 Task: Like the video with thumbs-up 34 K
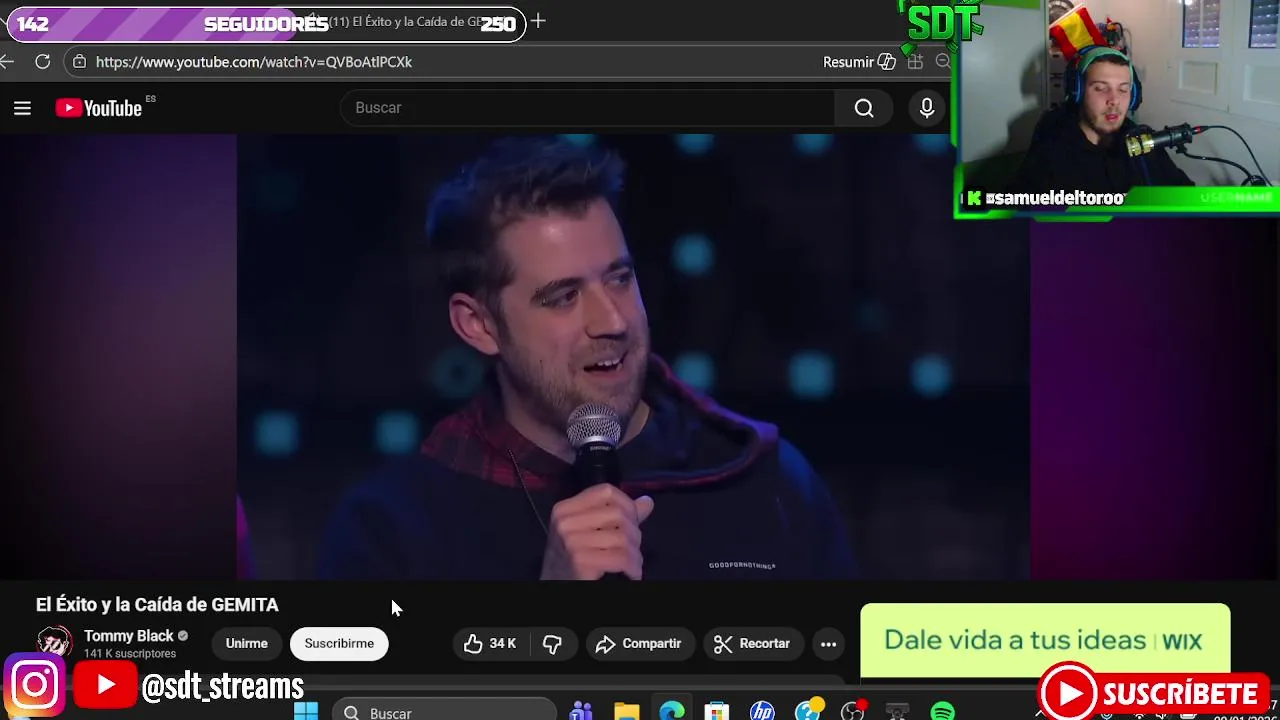[490, 644]
